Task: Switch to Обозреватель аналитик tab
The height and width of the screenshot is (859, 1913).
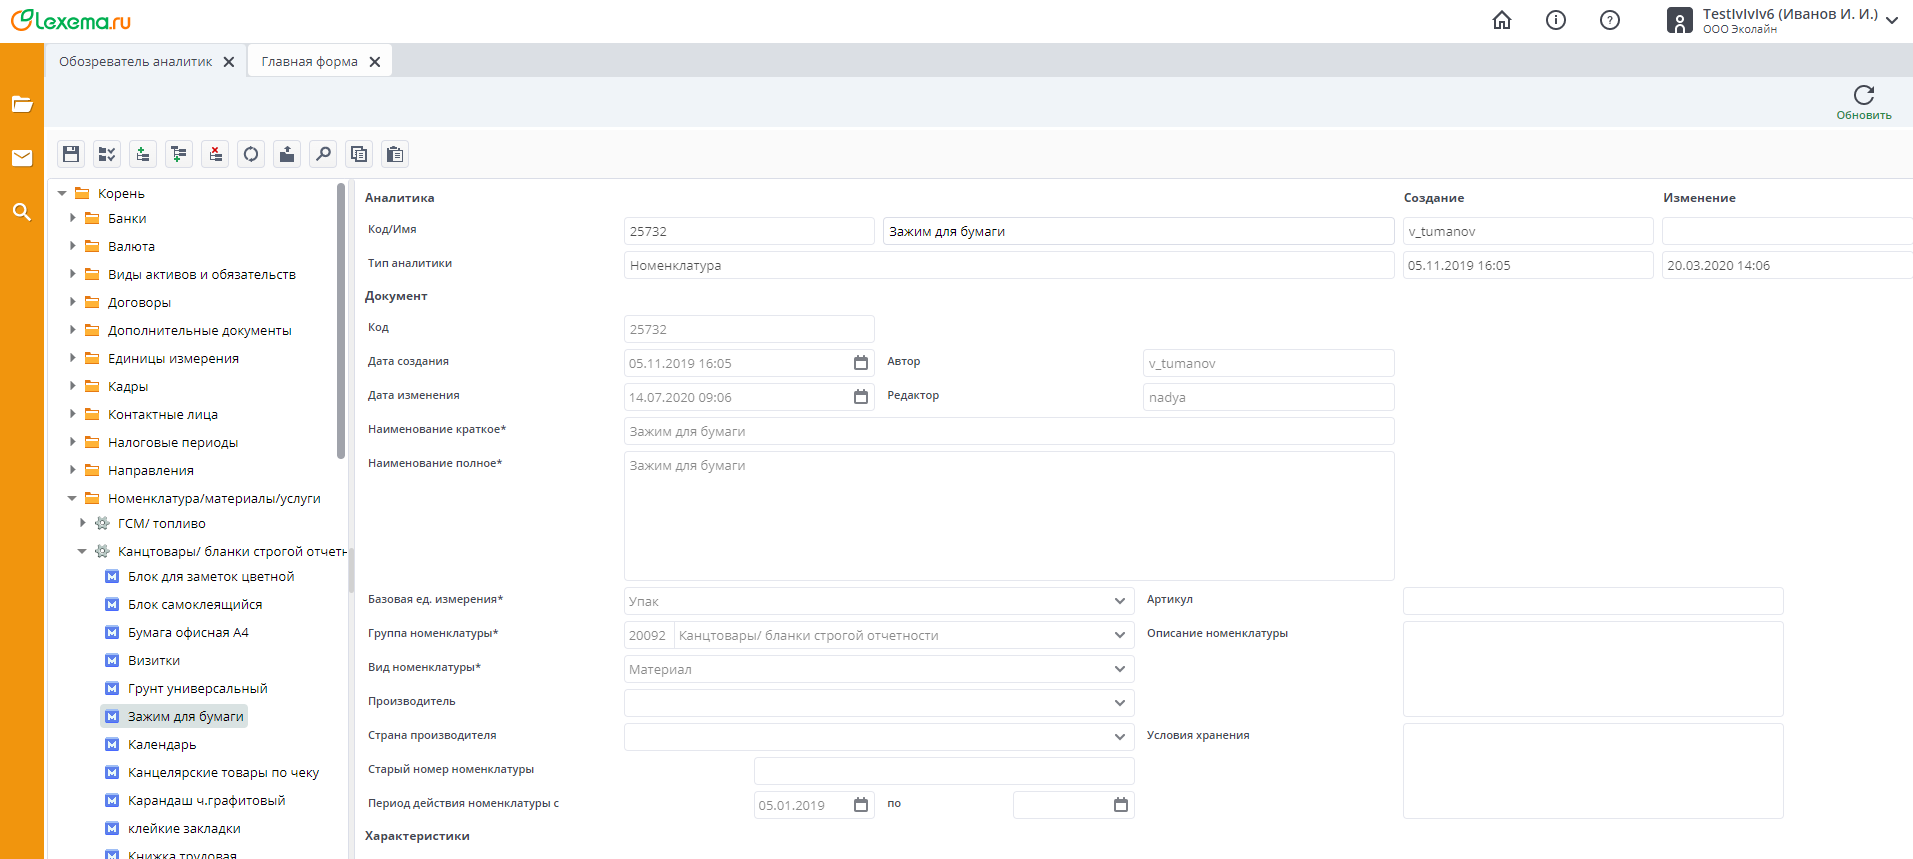Action: click(x=135, y=62)
